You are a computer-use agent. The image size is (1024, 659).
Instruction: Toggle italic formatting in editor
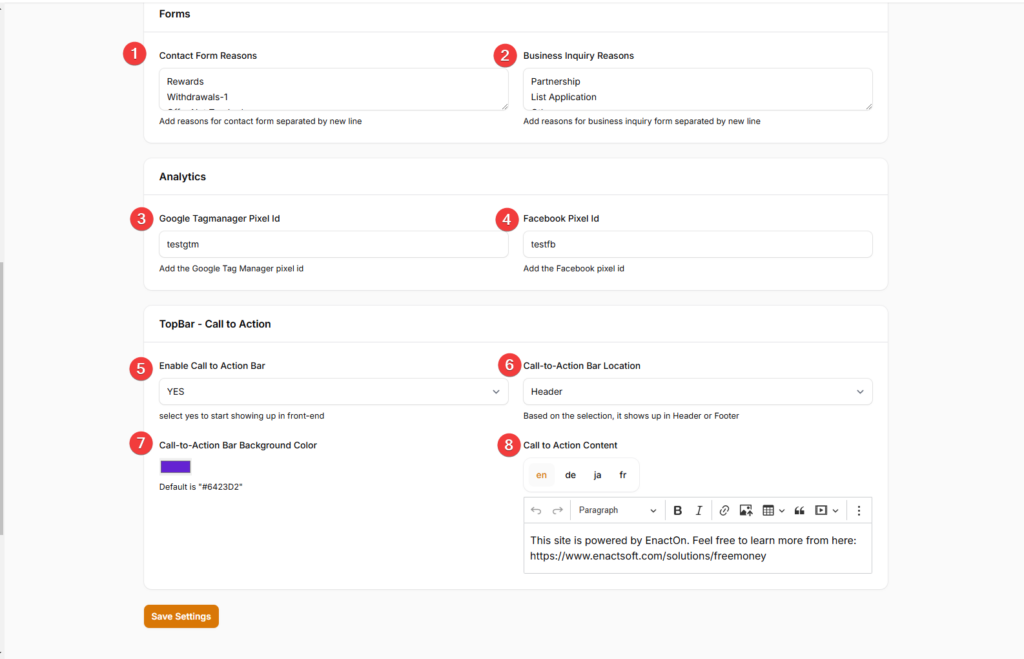pos(699,511)
